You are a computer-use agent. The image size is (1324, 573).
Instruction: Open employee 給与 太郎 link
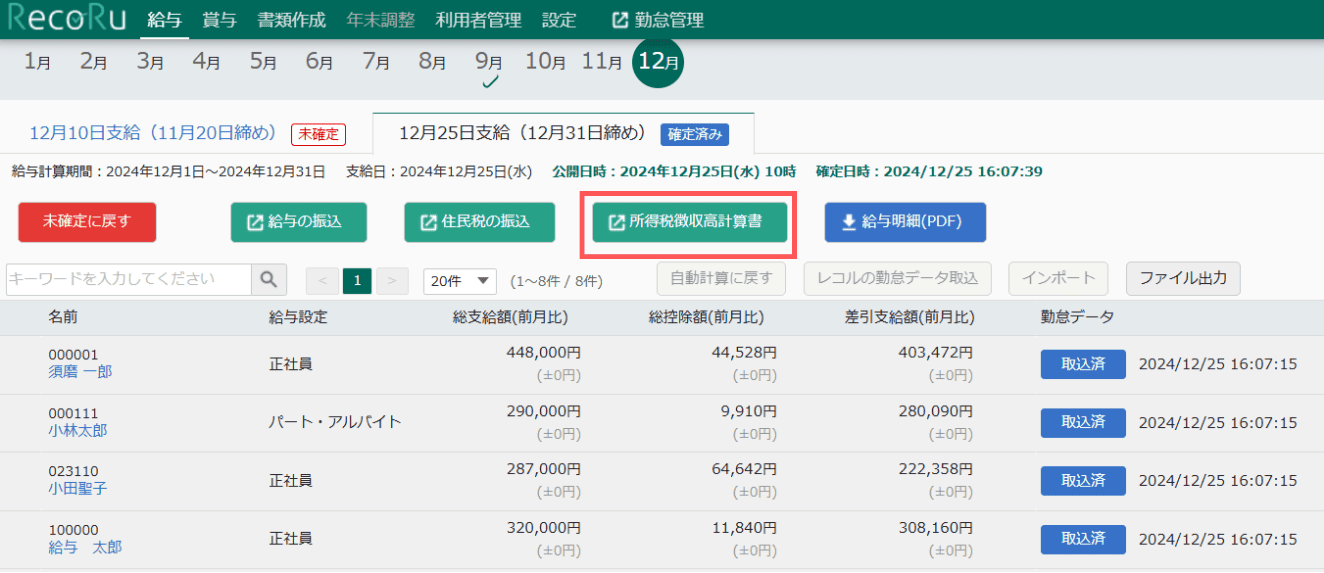(x=85, y=548)
